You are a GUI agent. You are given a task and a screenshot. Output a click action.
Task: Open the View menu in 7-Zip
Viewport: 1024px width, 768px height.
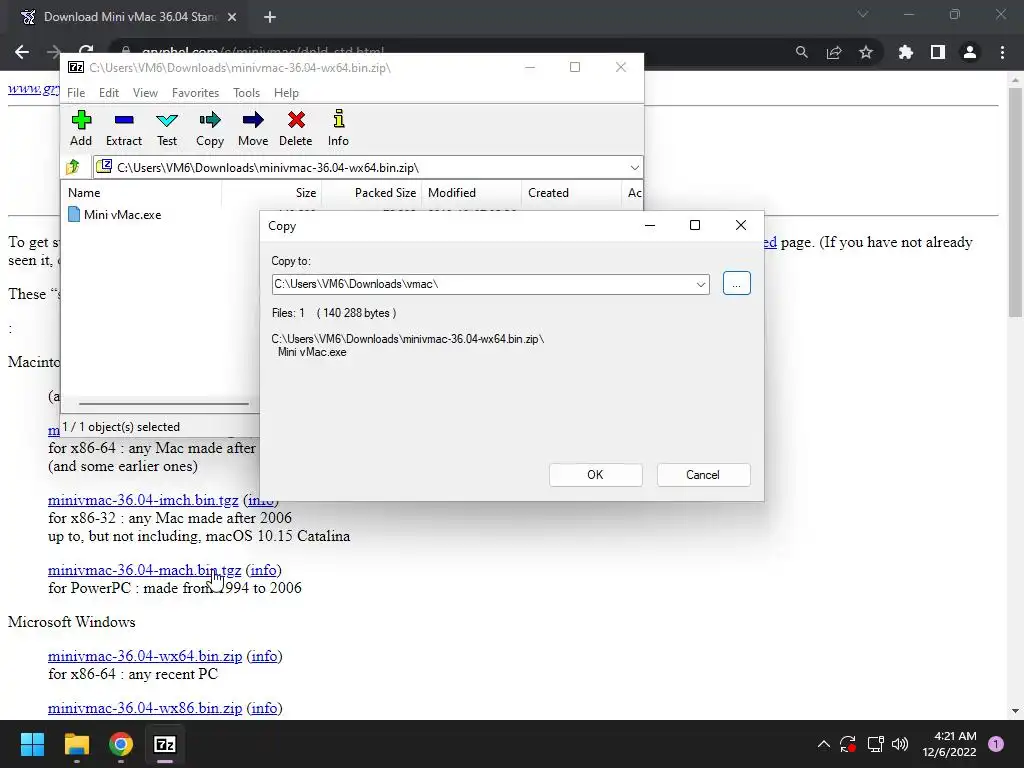point(145,93)
